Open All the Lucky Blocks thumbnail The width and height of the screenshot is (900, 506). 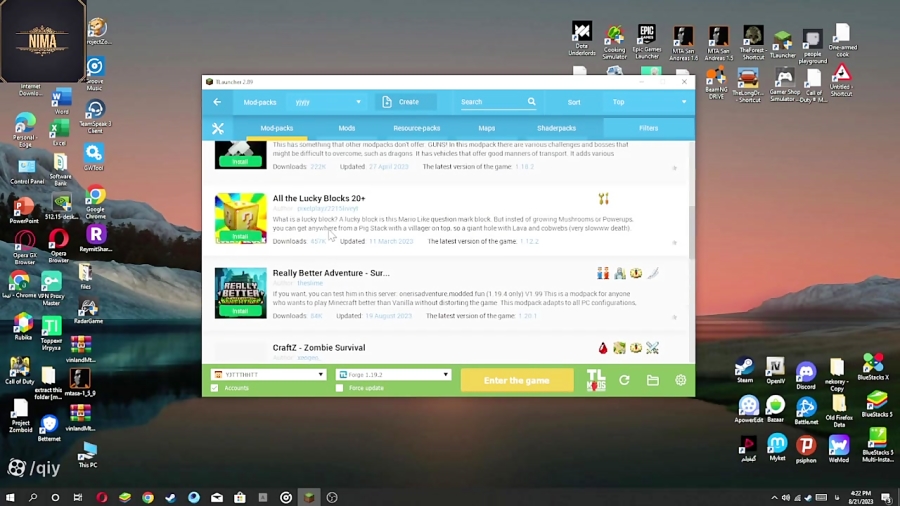(x=240, y=219)
